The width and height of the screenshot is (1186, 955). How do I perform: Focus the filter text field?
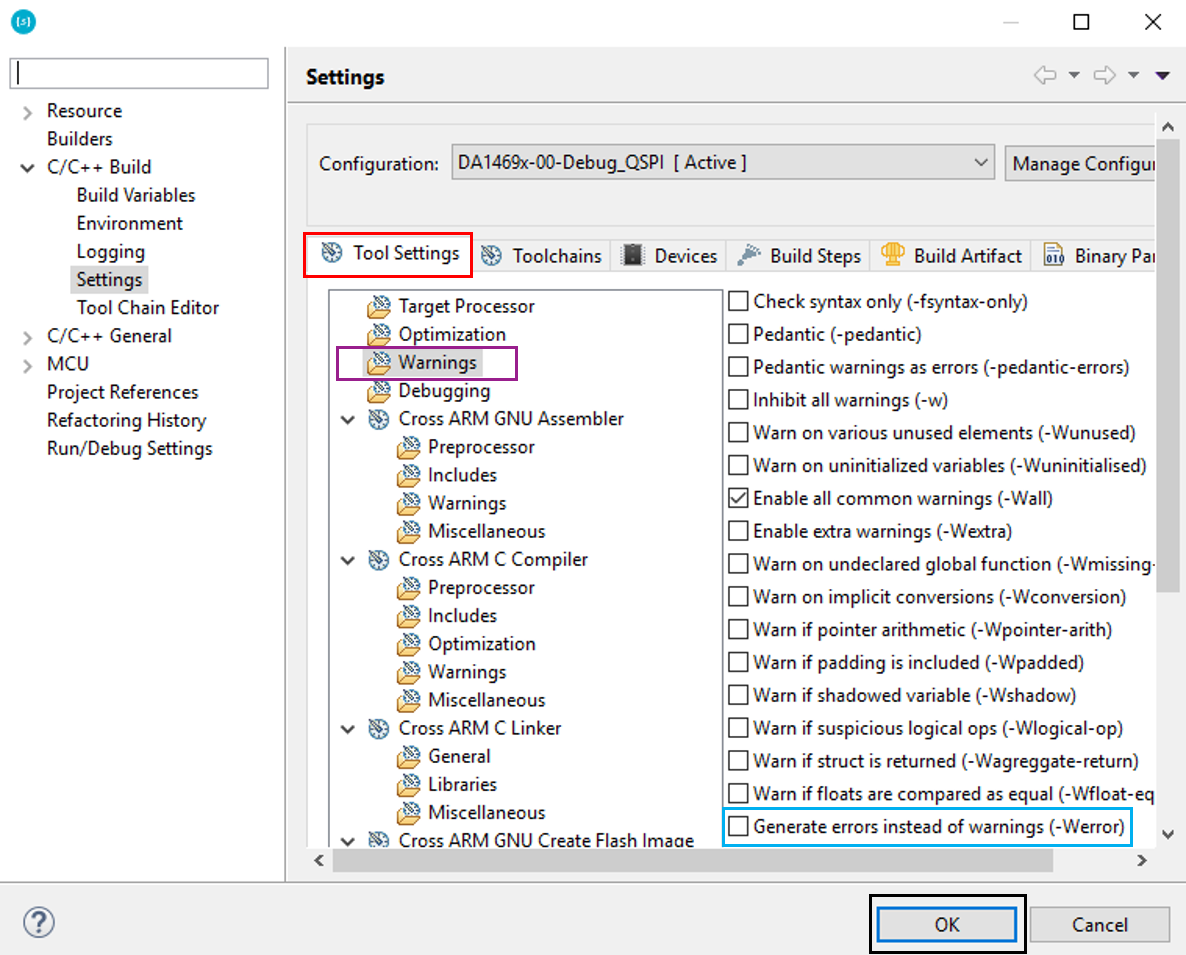tap(139, 73)
